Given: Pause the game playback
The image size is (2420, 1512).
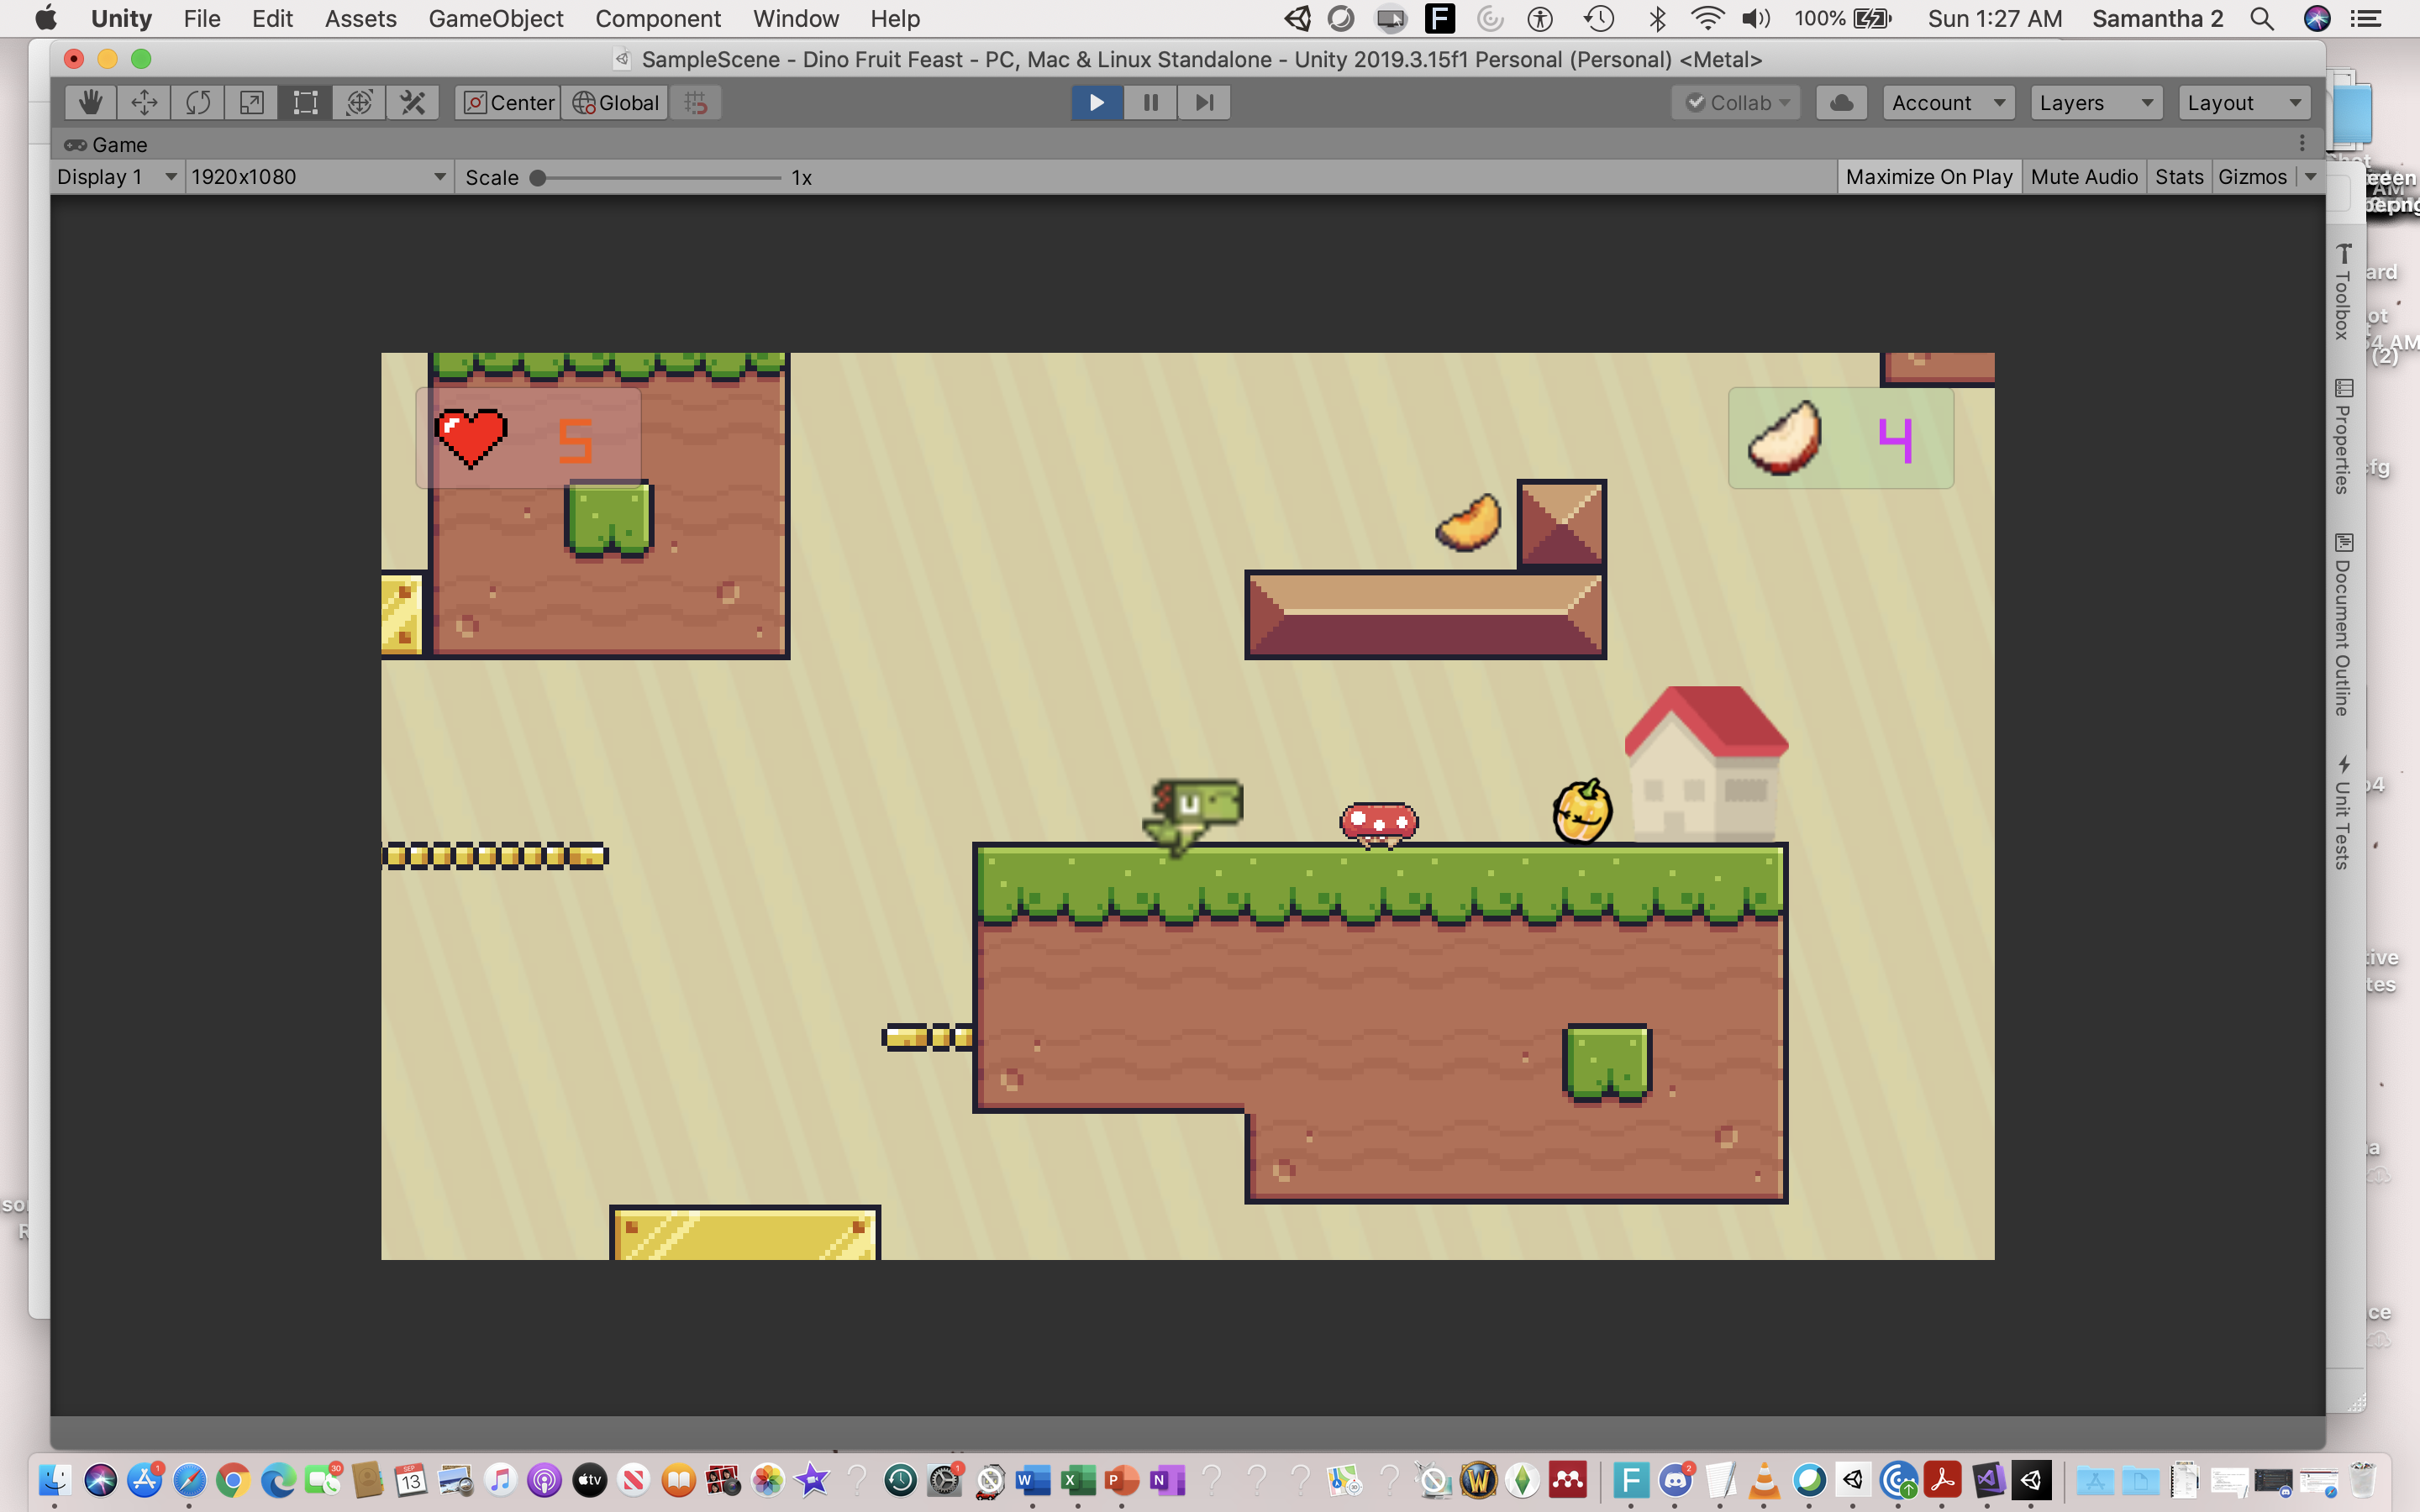Looking at the screenshot, I should click(x=1150, y=102).
